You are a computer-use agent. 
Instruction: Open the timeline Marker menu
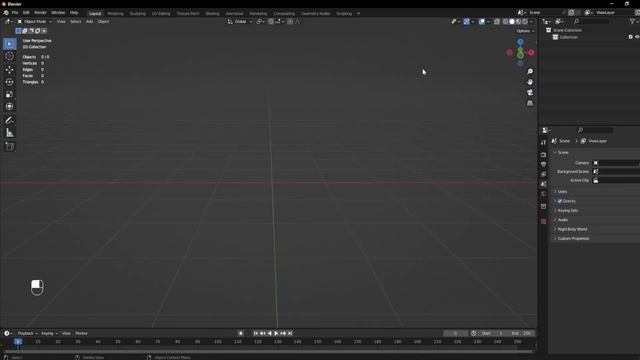click(x=81, y=333)
